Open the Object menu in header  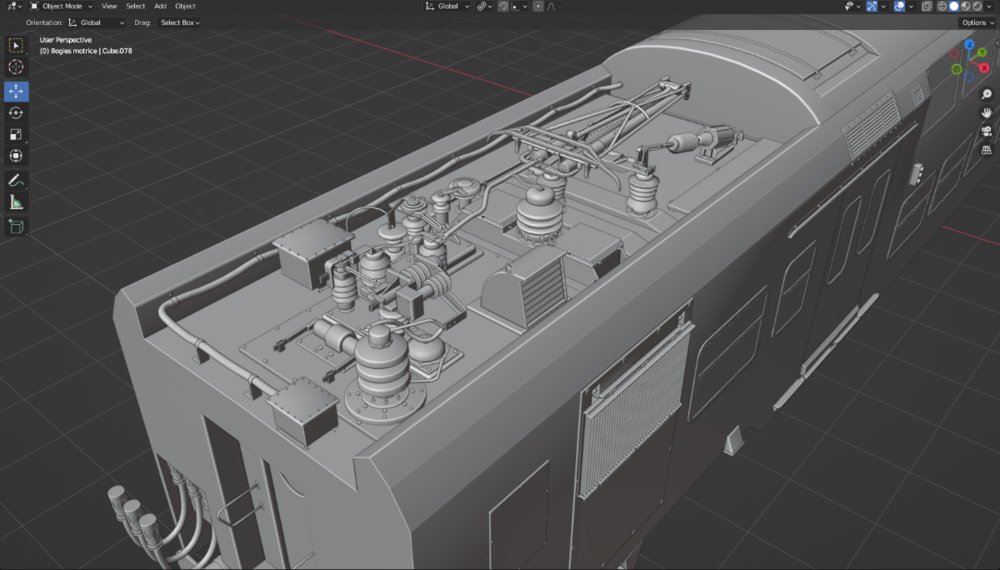185,6
